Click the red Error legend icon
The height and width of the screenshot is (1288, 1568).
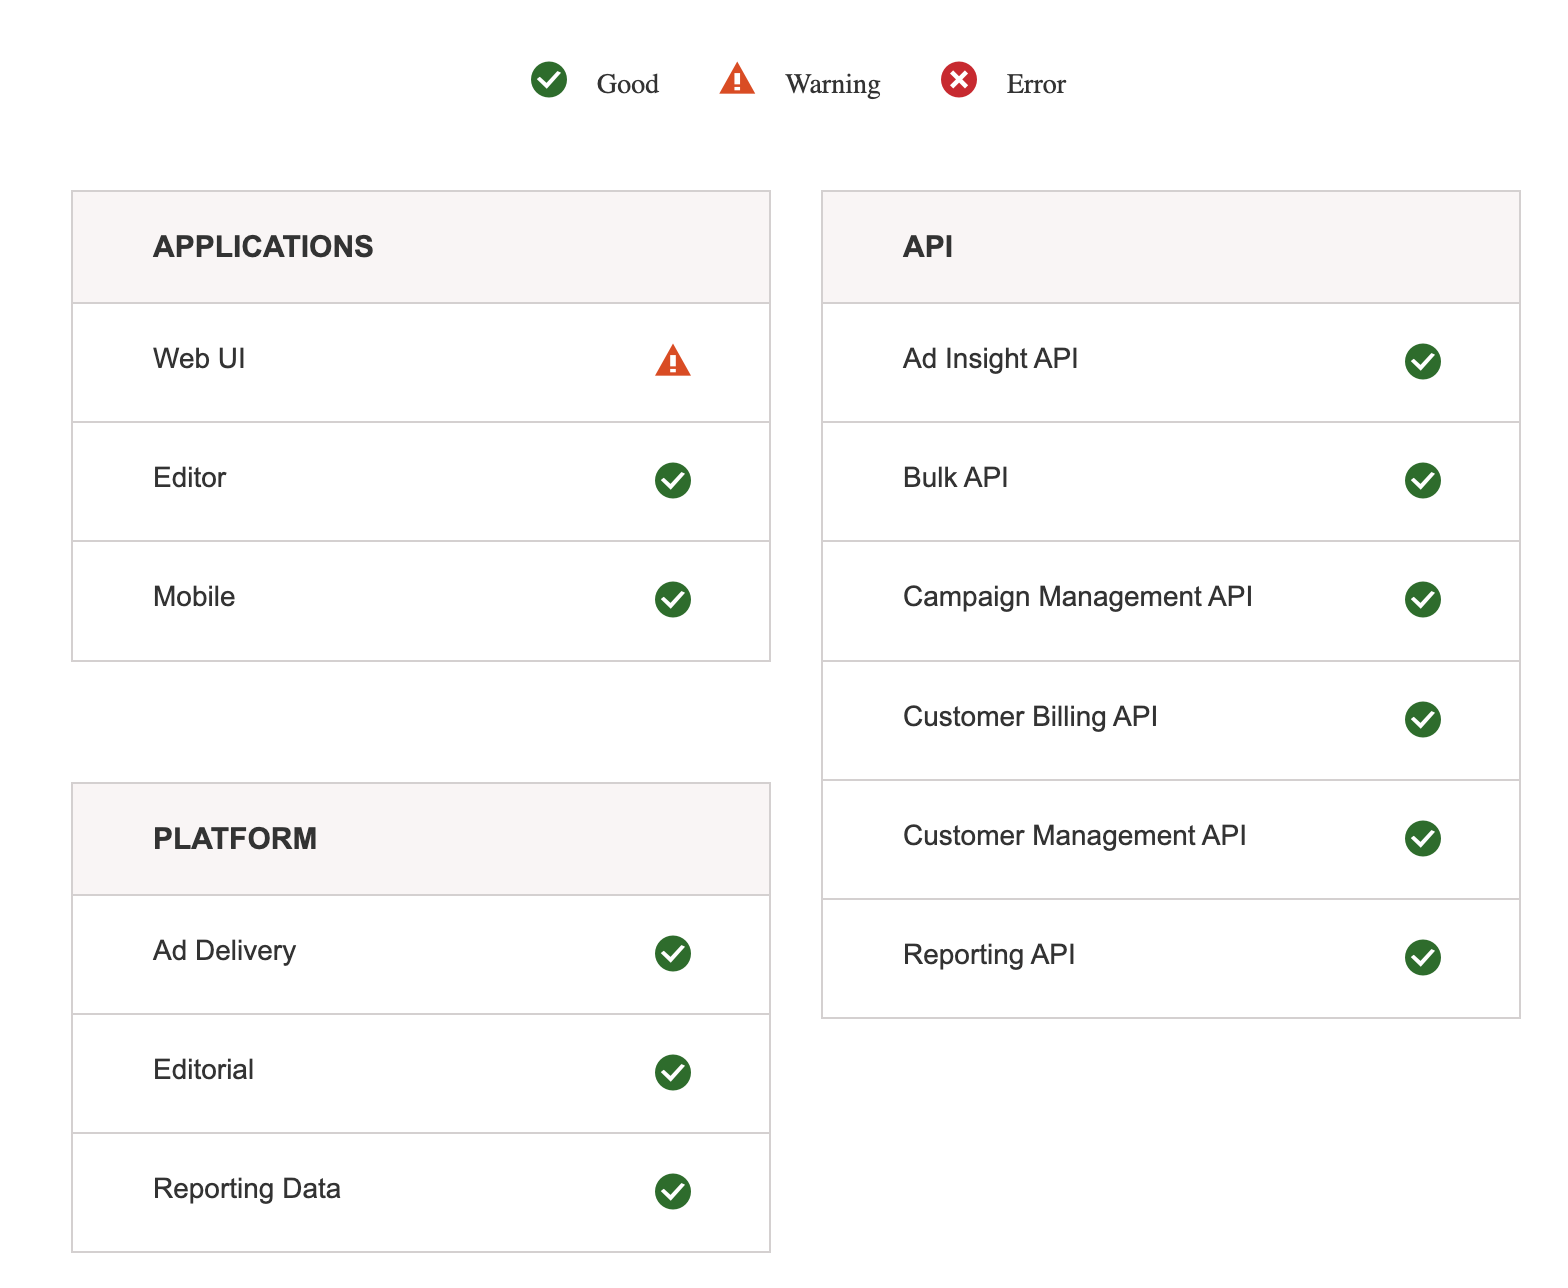coord(958,80)
